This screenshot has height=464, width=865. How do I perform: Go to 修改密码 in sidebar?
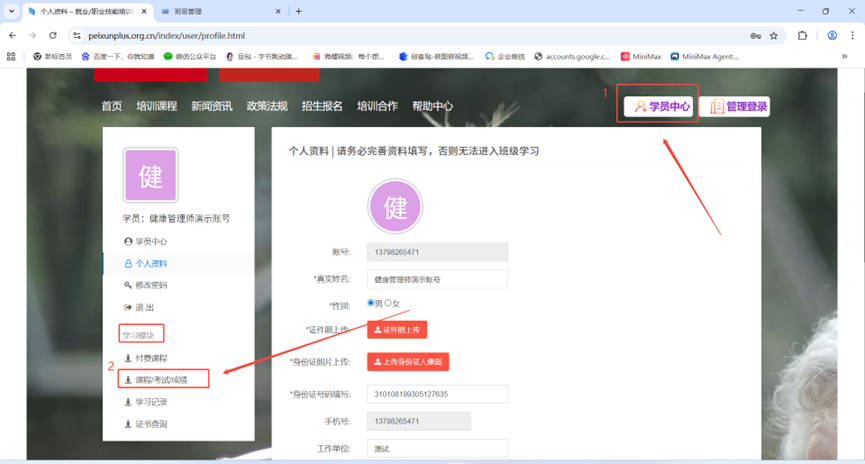pos(151,285)
